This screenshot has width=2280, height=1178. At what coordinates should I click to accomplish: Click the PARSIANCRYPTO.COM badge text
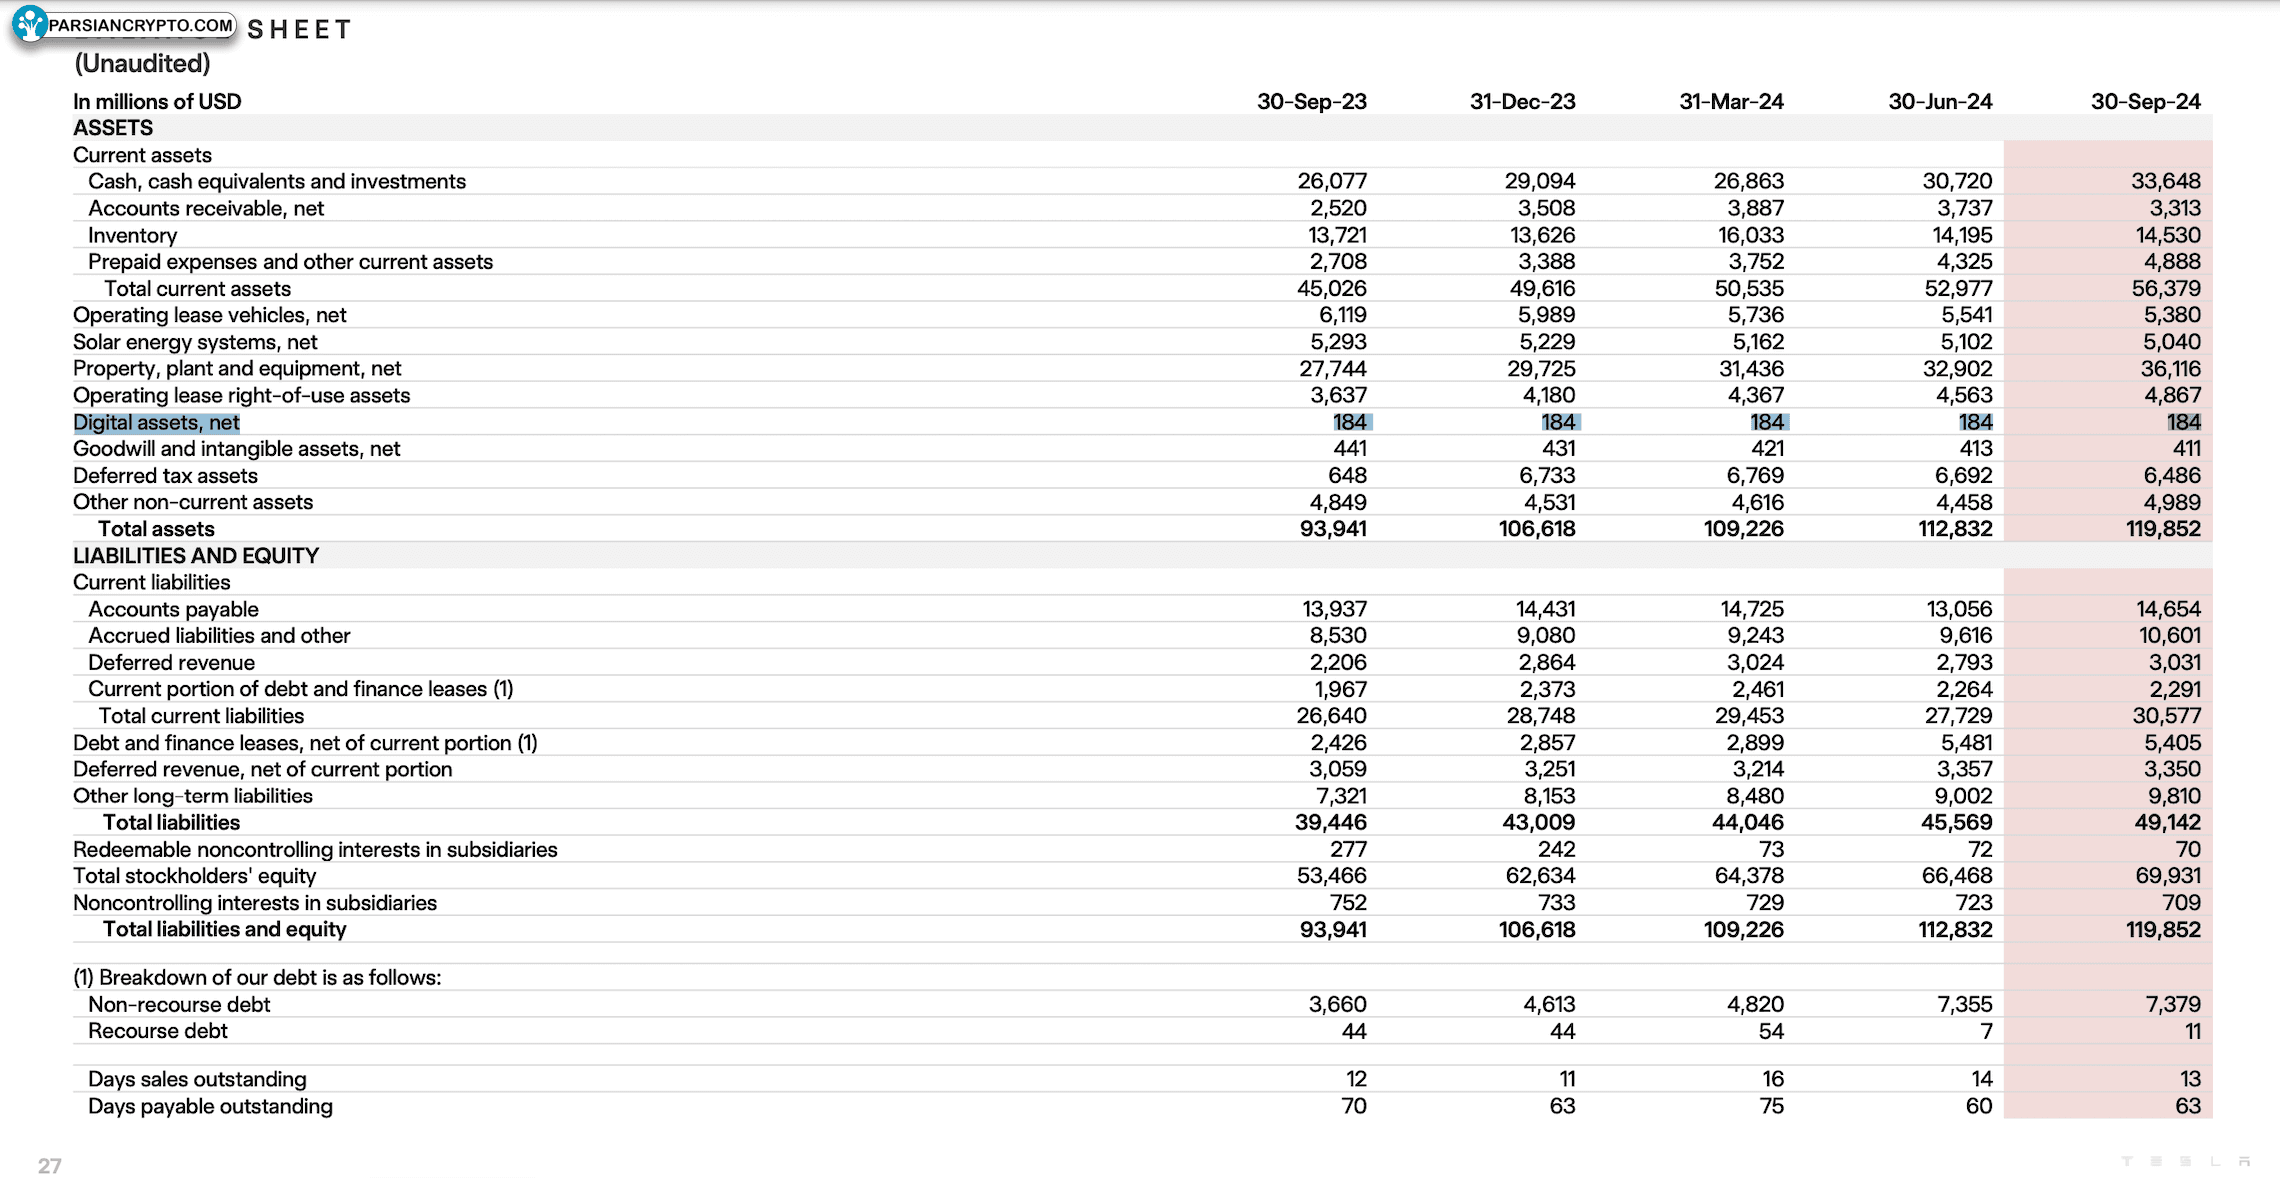(141, 26)
